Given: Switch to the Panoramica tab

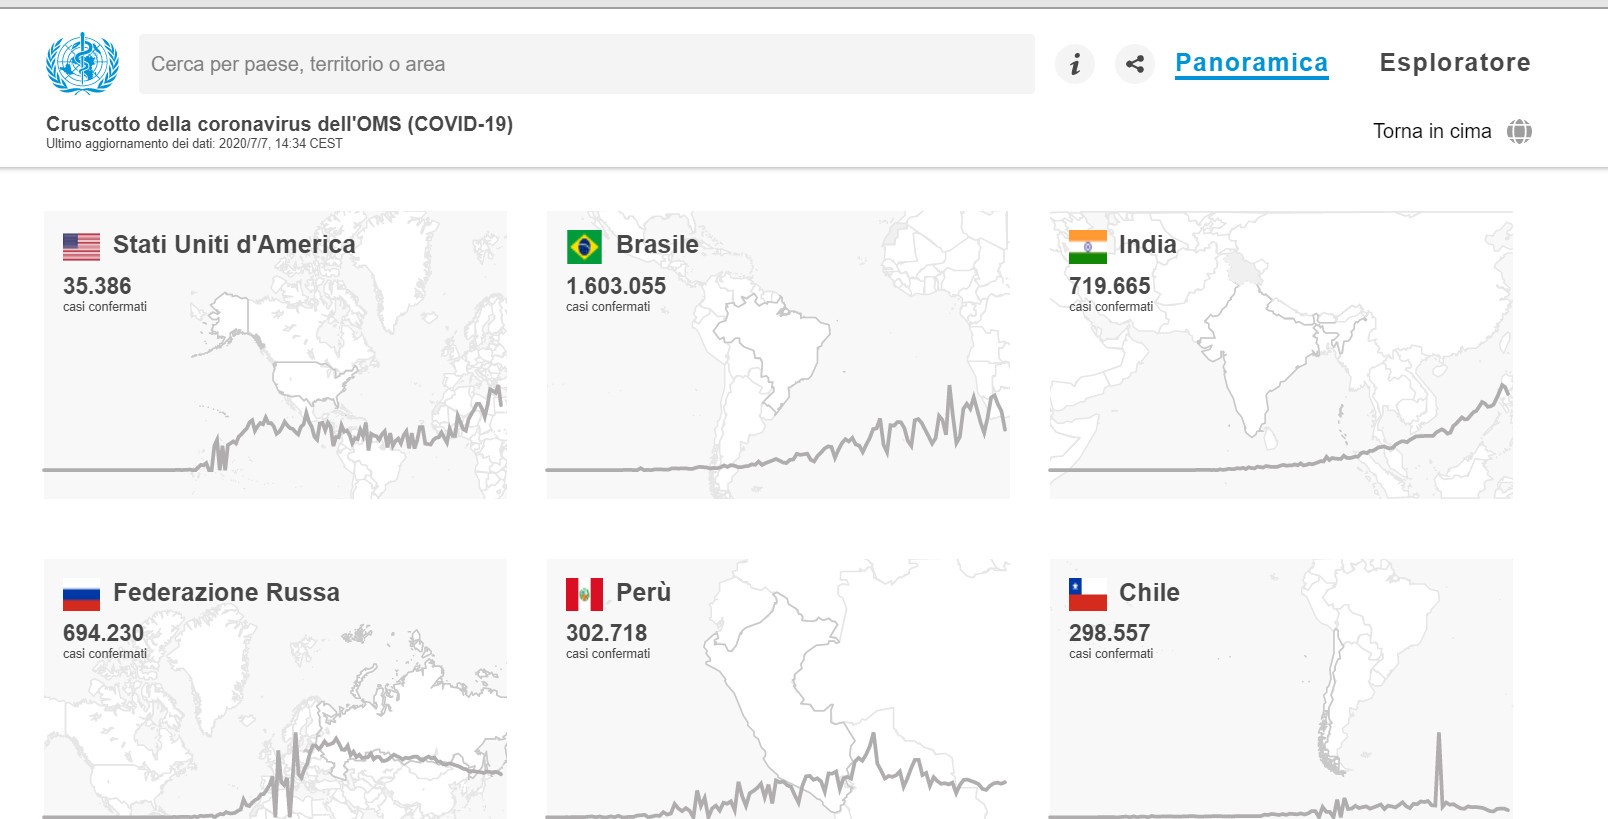Looking at the screenshot, I should pos(1251,63).
